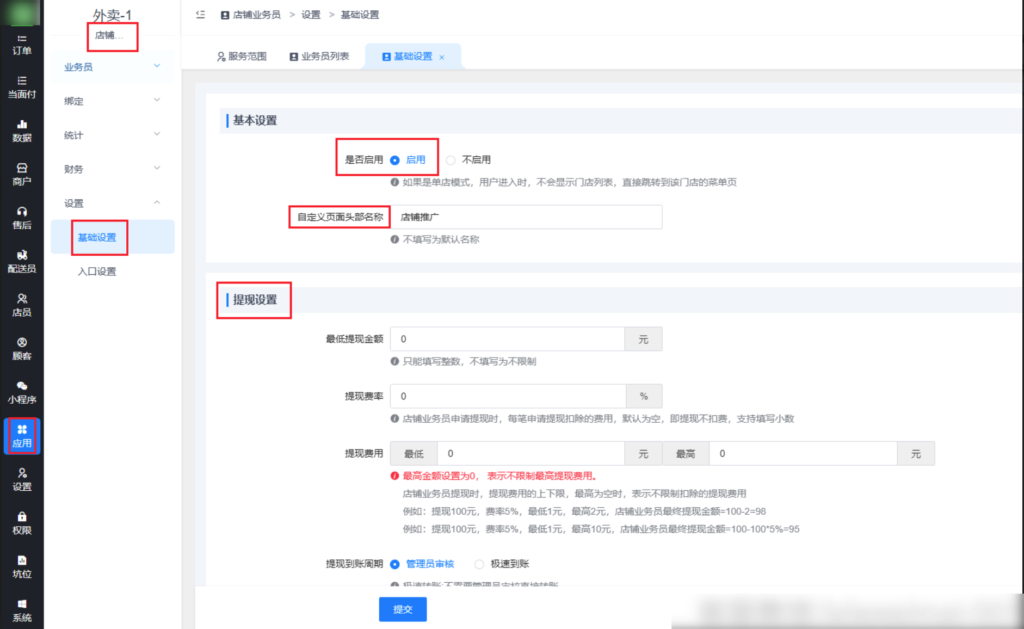
Task: Click the 售后 headset icon
Action: coord(20,215)
